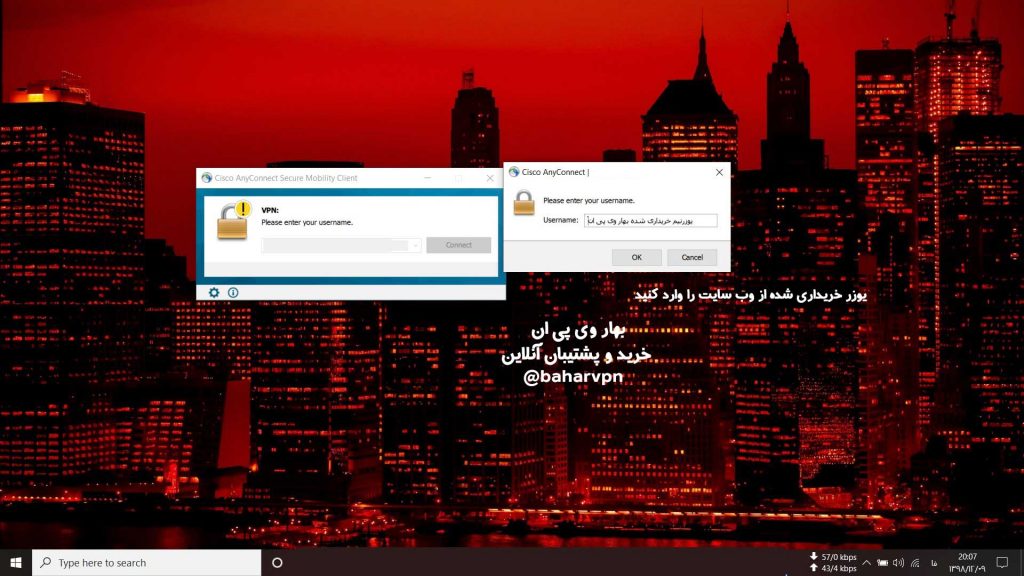Open Wi-Fi network tray icon
The height and width of the screenshot is (576, 1024).
point(915,562)
